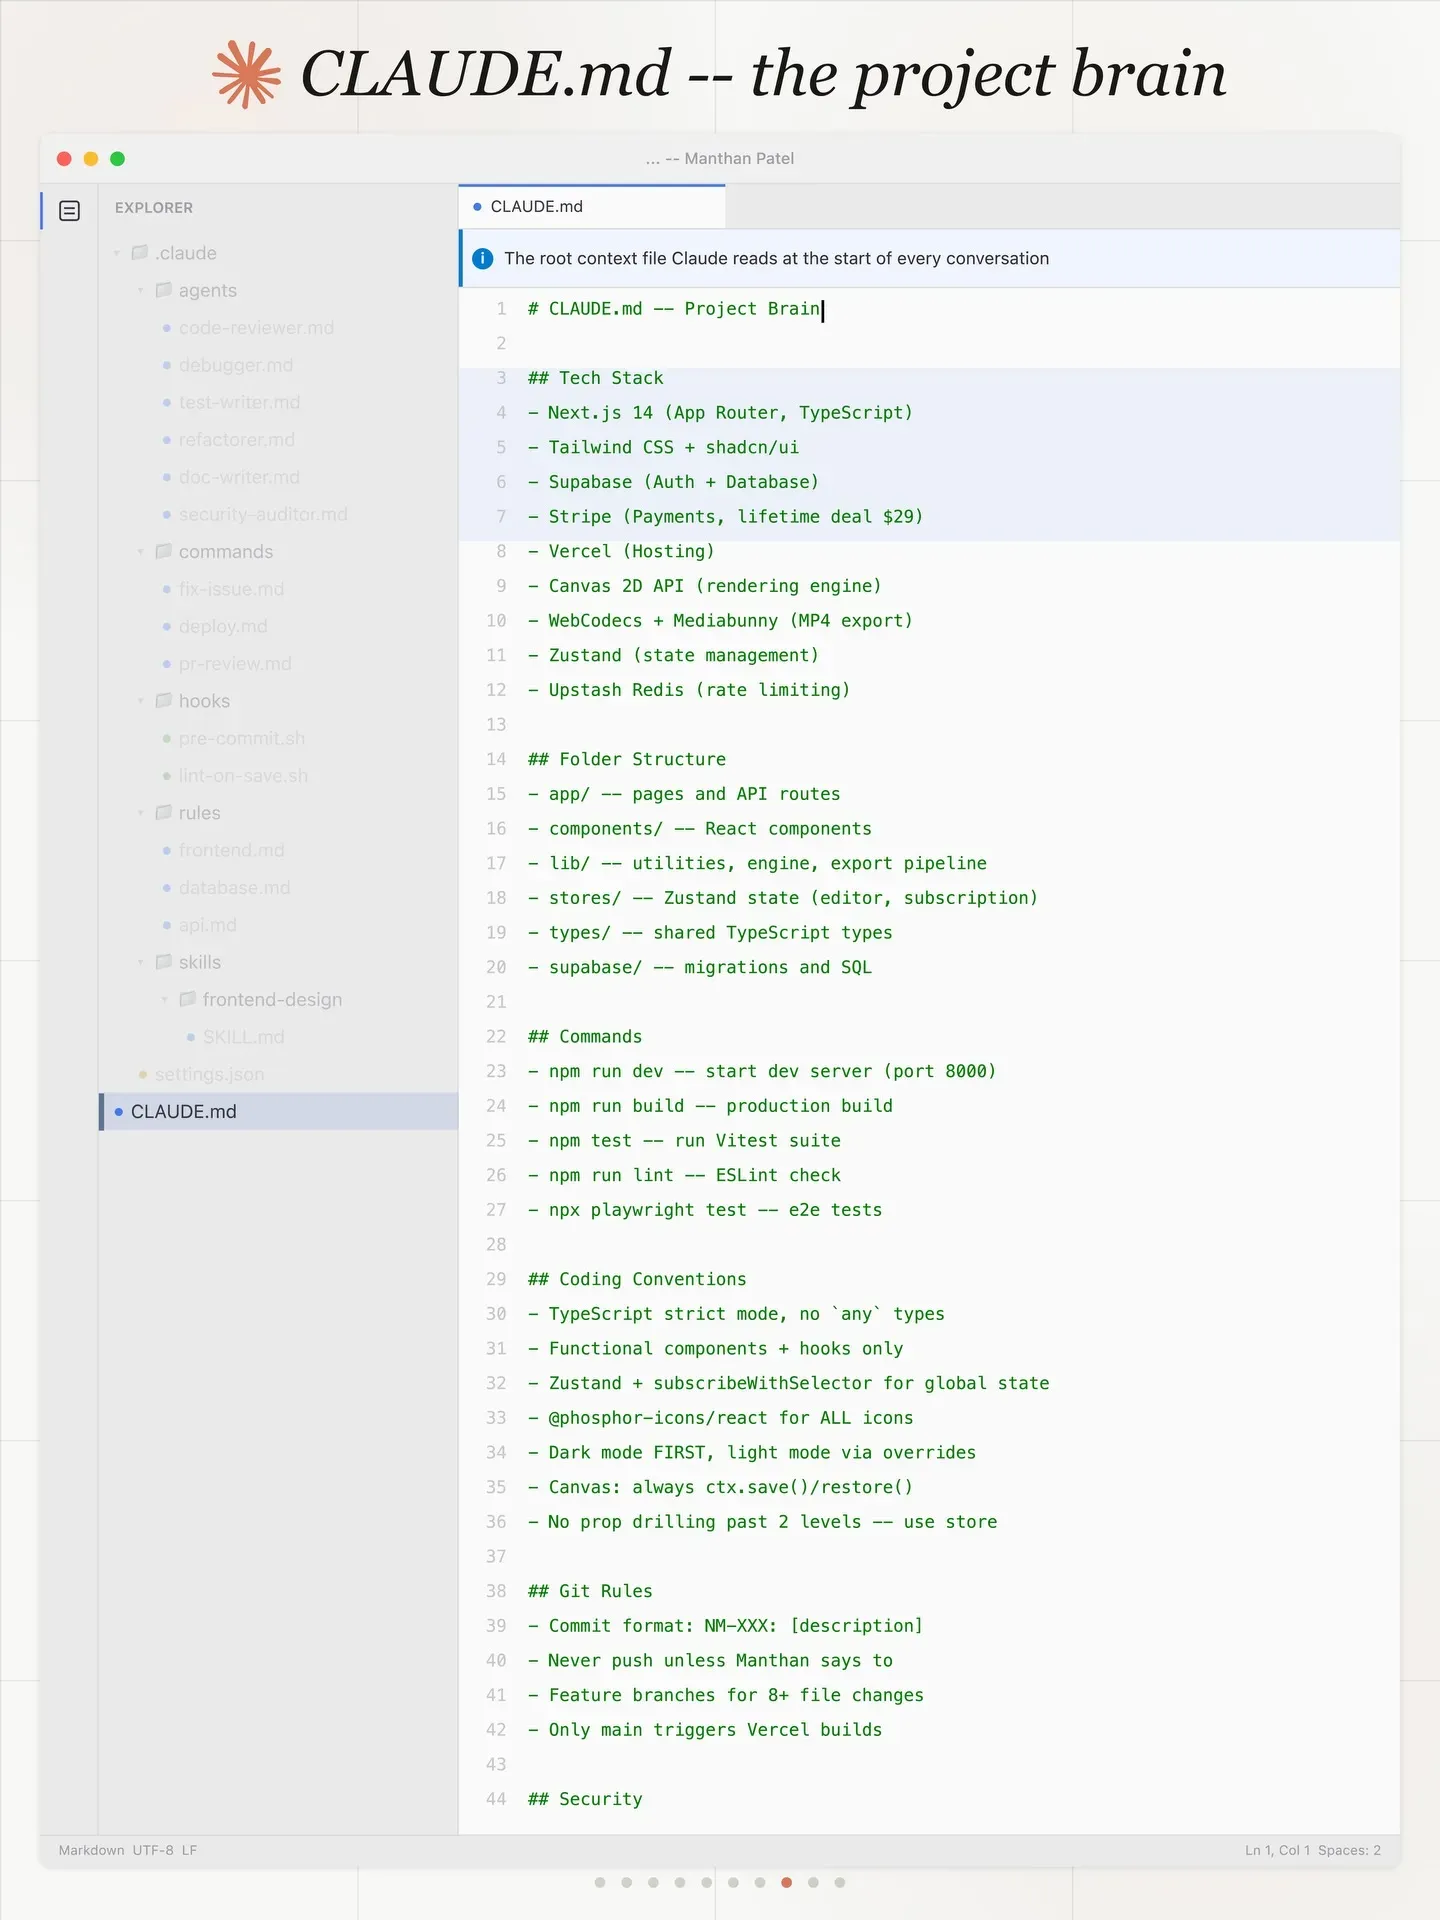
Task: Click the Ln 1, Col 1 cursor position
Action: pos(1277,1850)
